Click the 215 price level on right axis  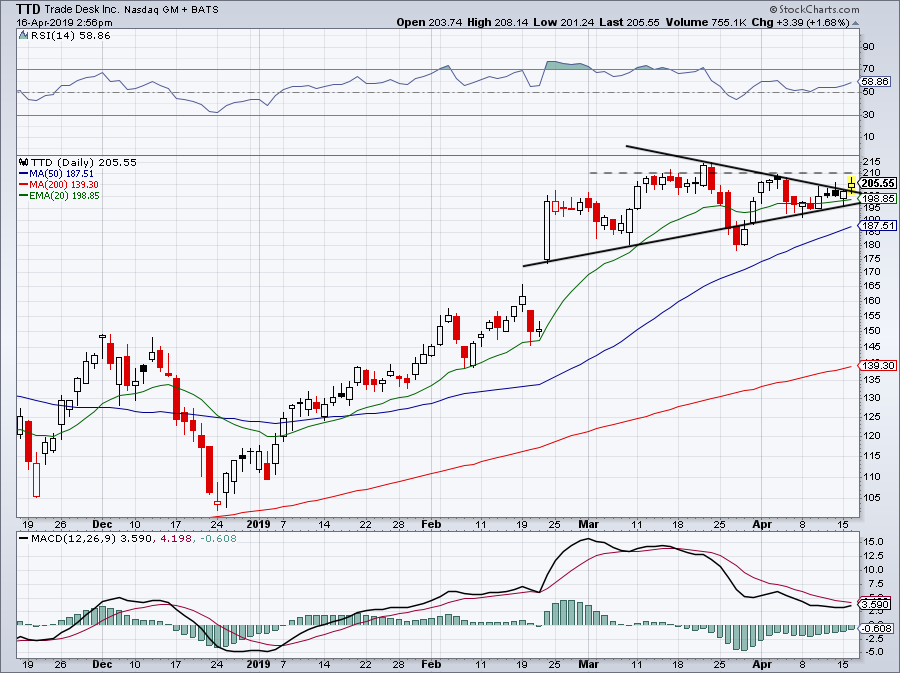click(871, 162)
